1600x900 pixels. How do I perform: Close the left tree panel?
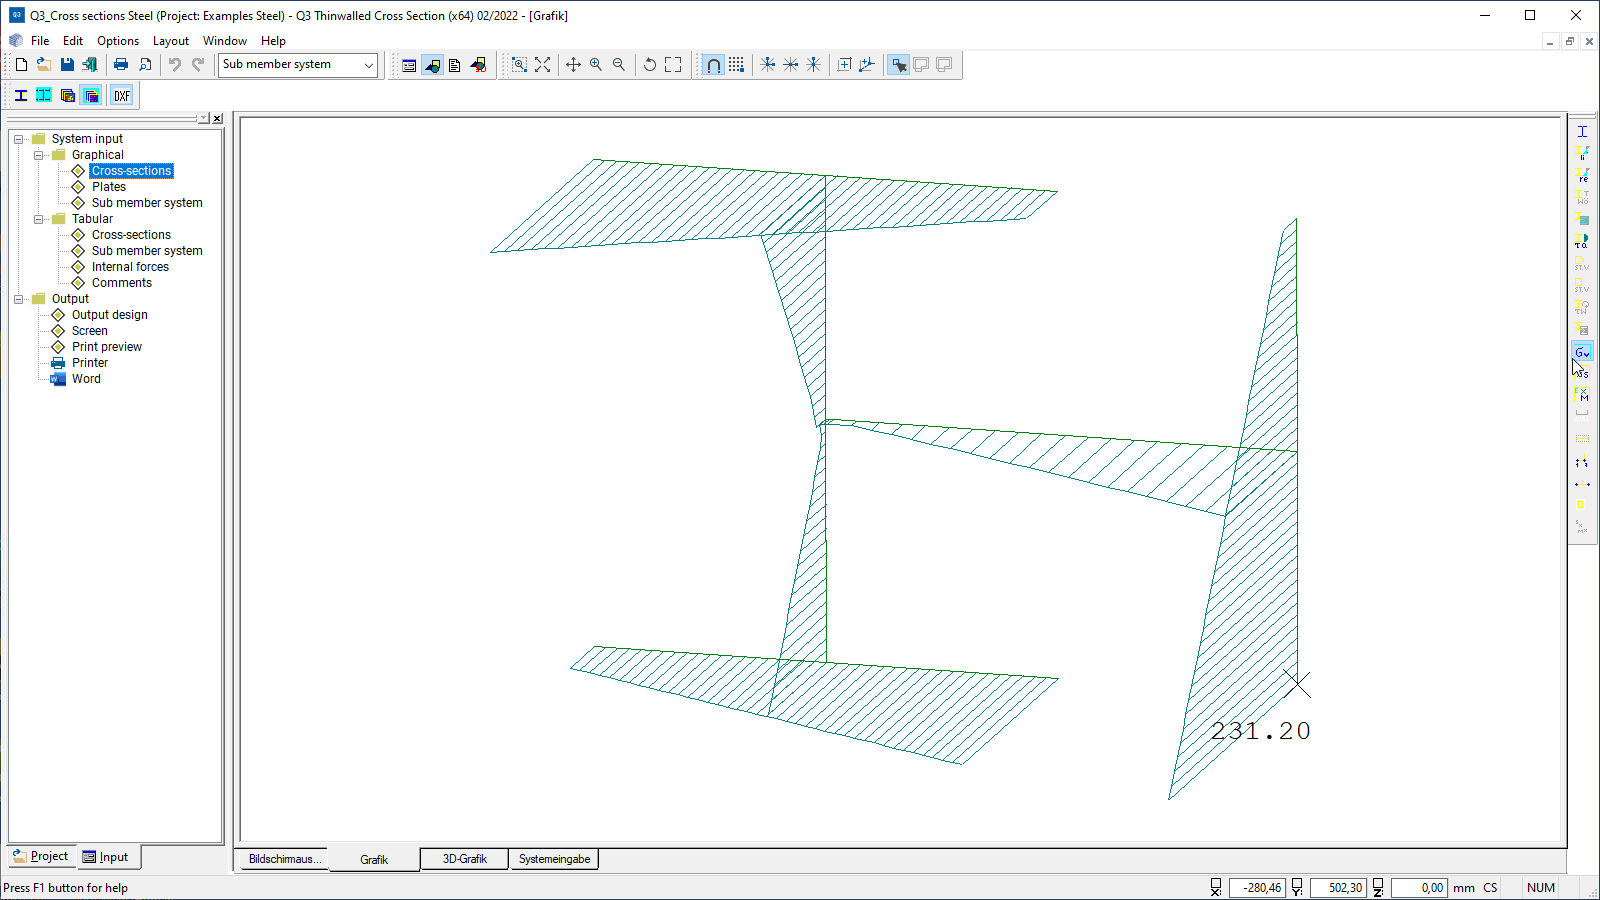(x=217, y=118)
